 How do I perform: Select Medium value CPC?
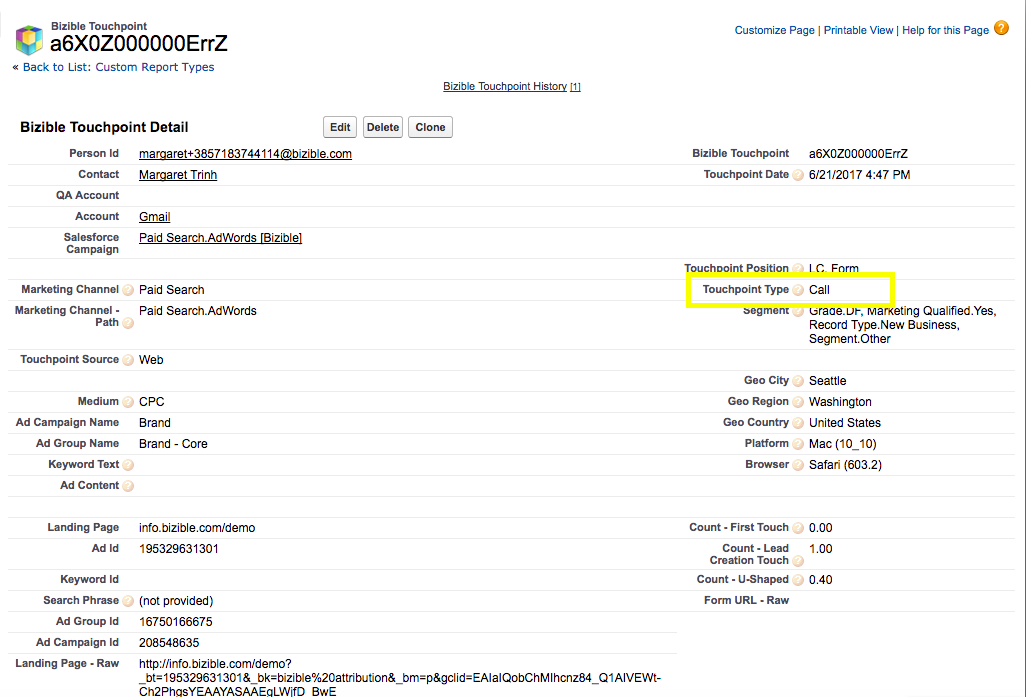click(151, 402)
